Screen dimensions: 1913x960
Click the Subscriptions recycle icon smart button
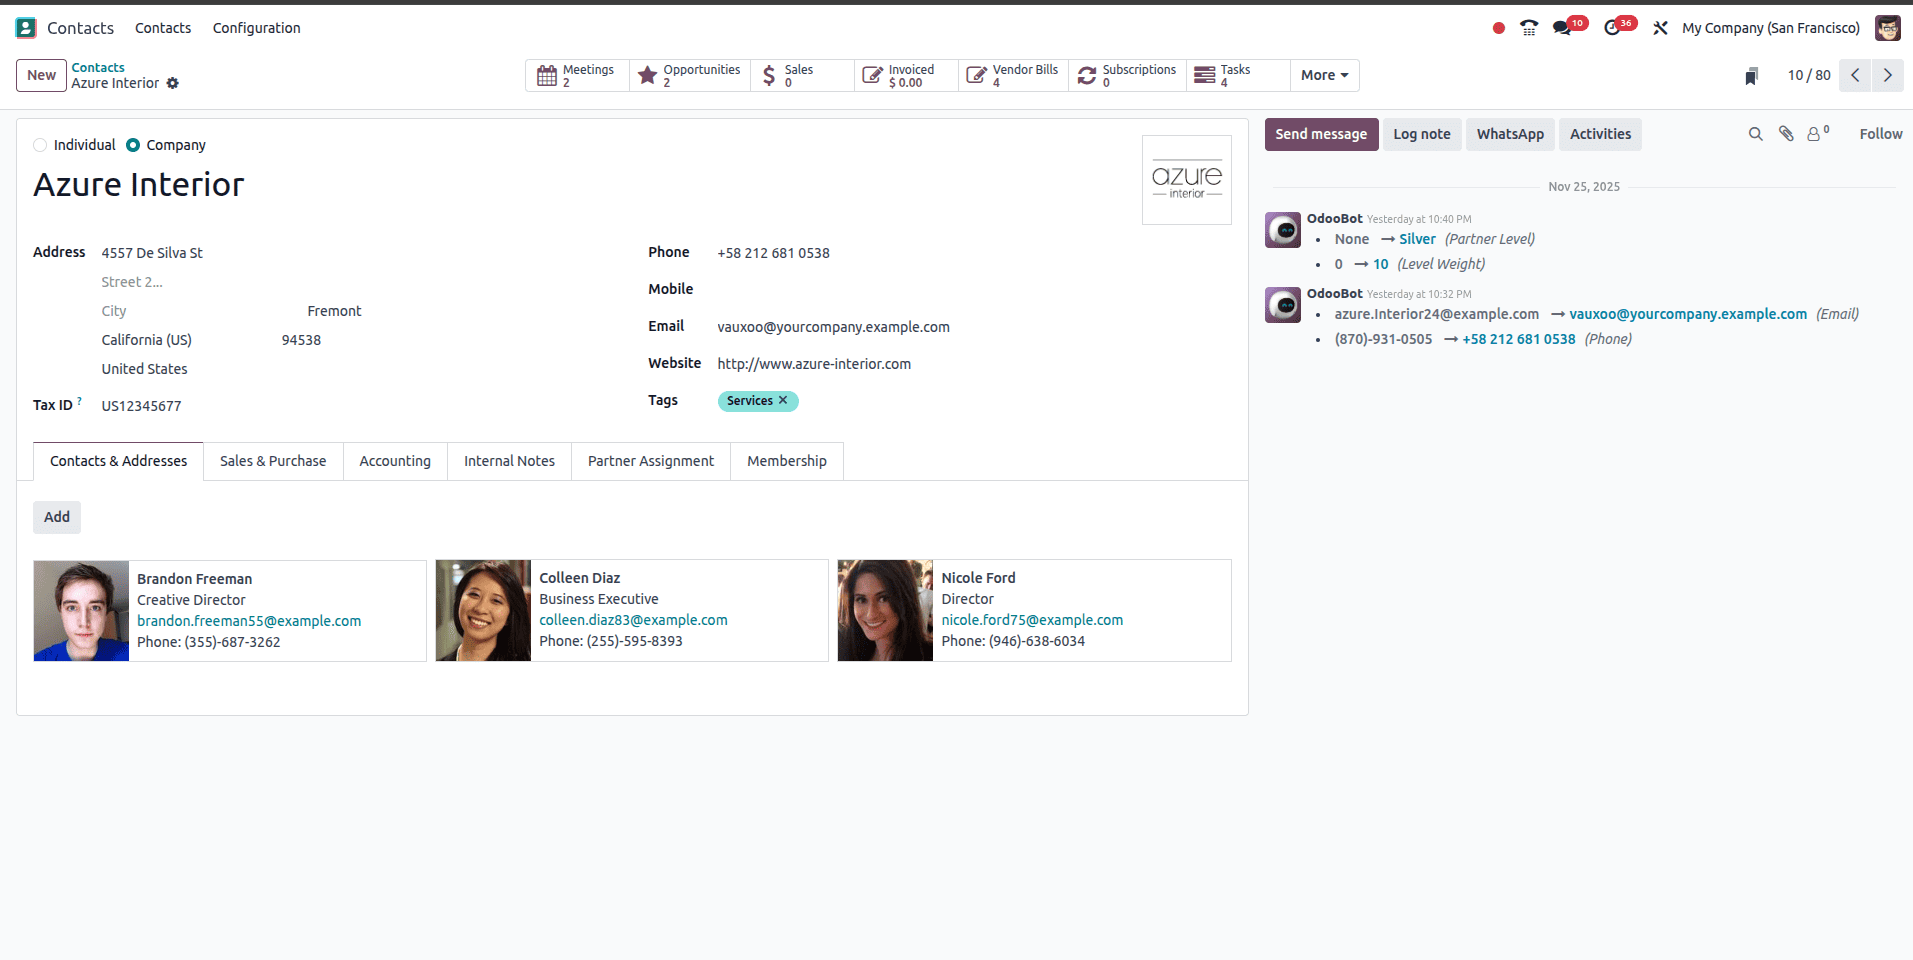(1087, 75)
